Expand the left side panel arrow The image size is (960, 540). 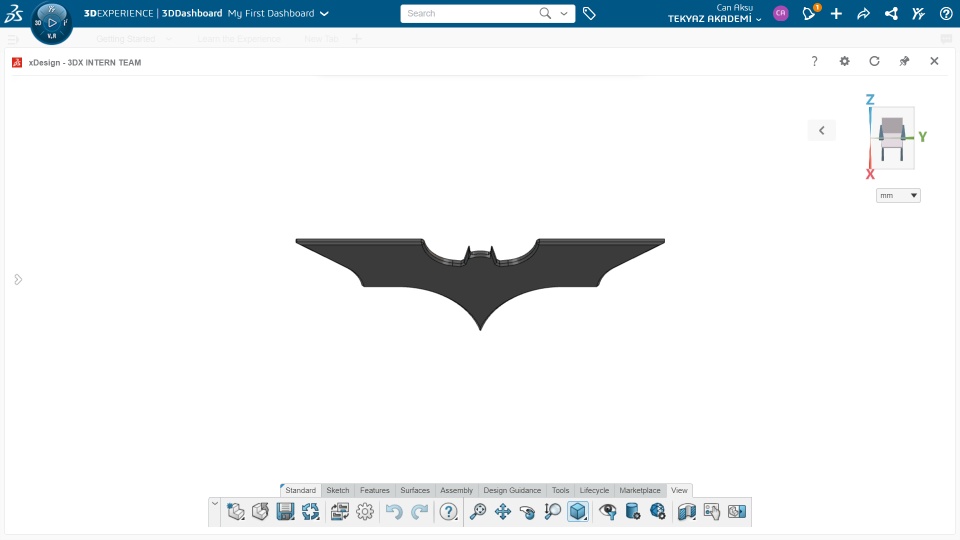[x=18, y=279]
